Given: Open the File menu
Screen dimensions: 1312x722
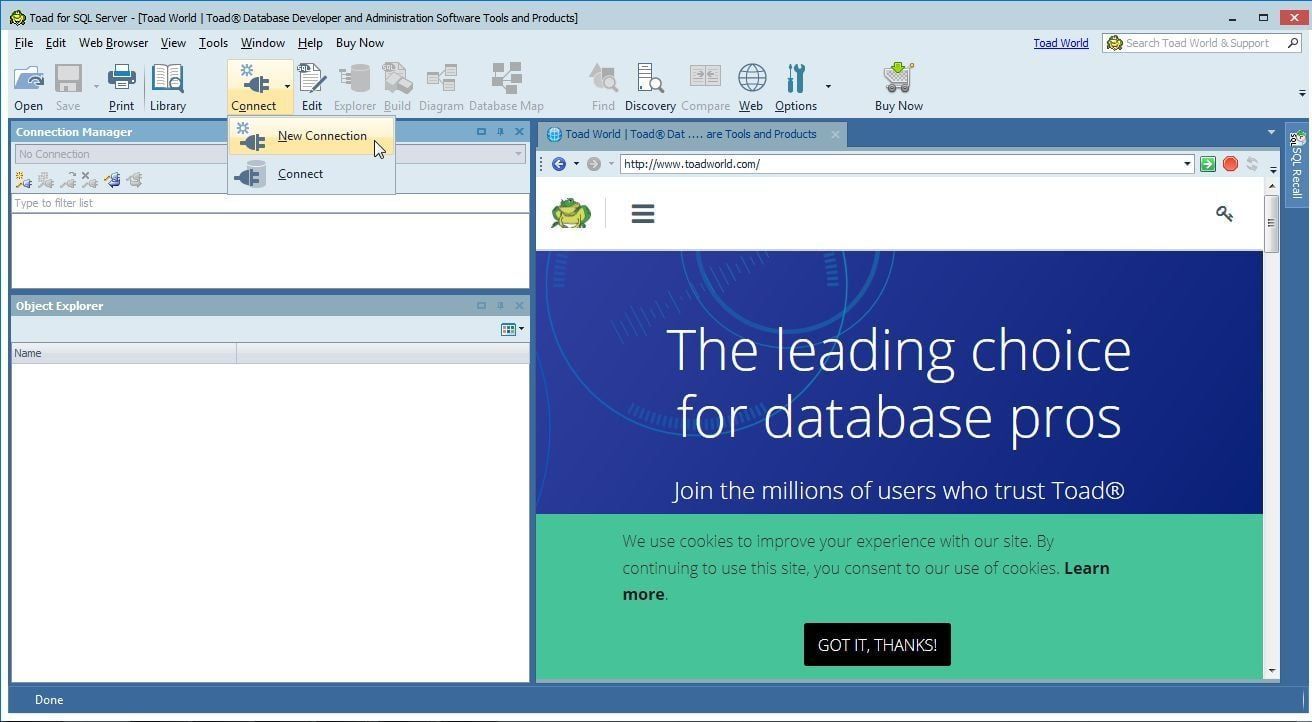Looking at the screenshot, I should pos(24,43).
